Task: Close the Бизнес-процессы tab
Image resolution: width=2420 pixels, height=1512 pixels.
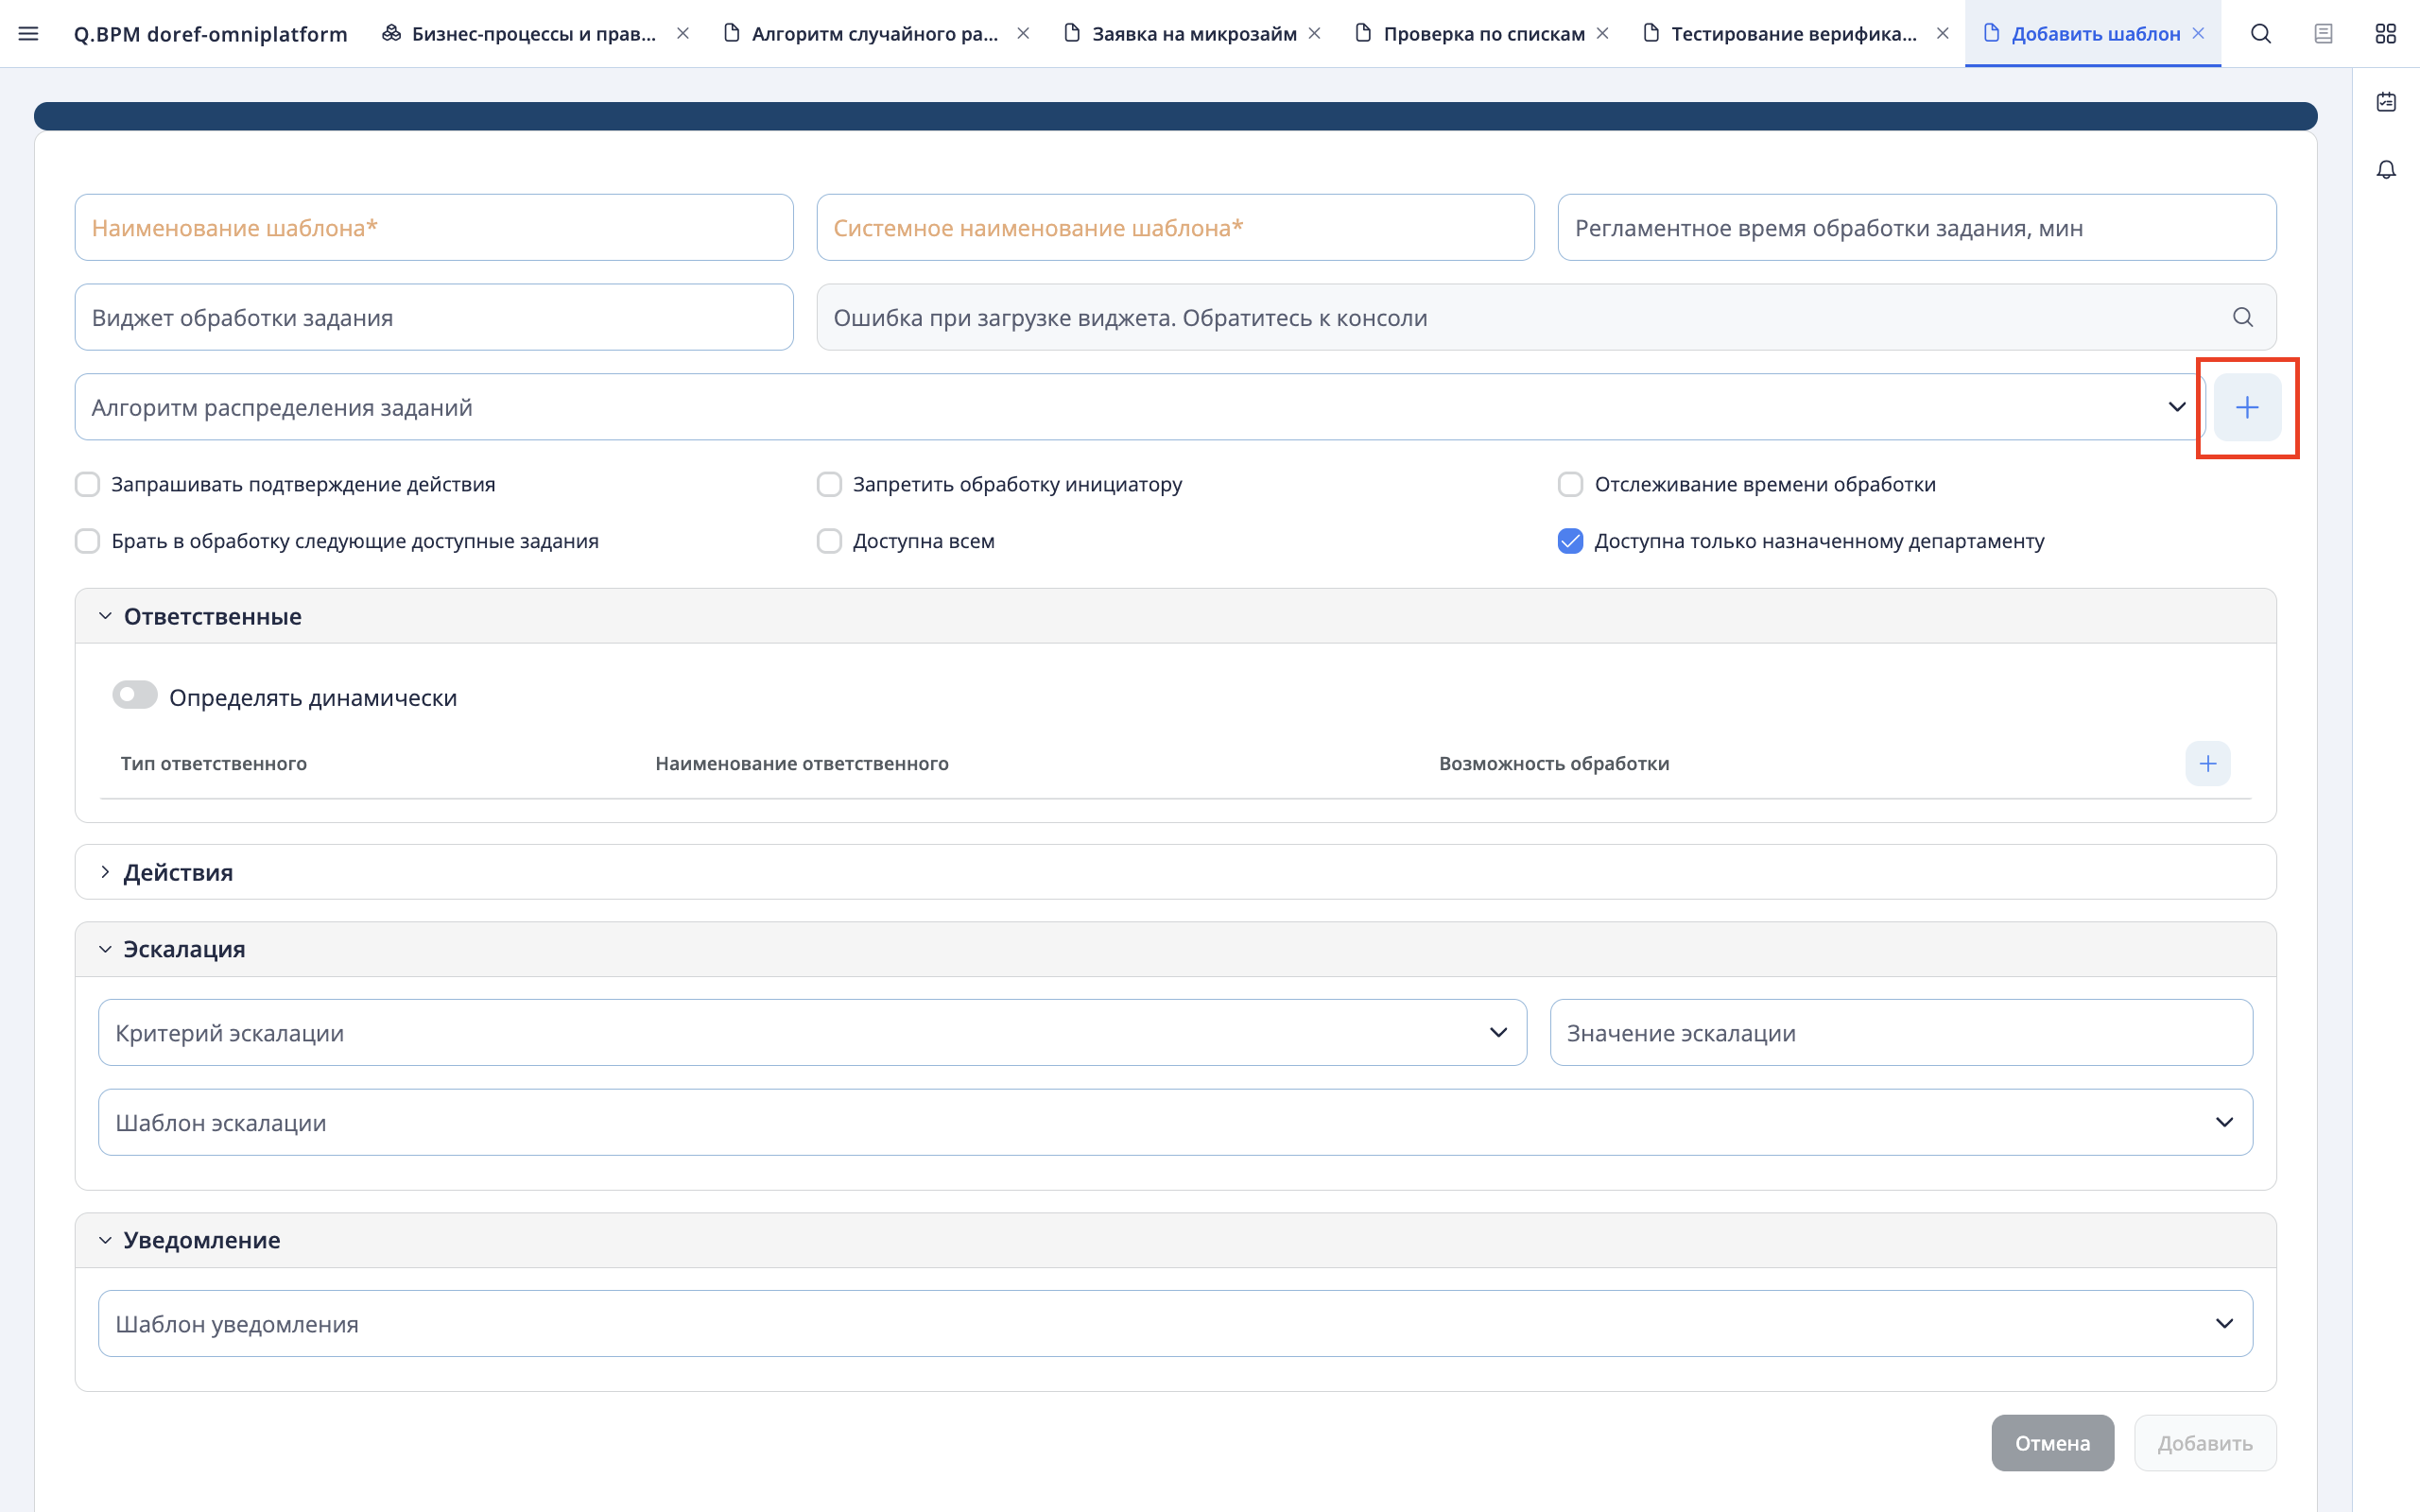Action: point(683,34)
